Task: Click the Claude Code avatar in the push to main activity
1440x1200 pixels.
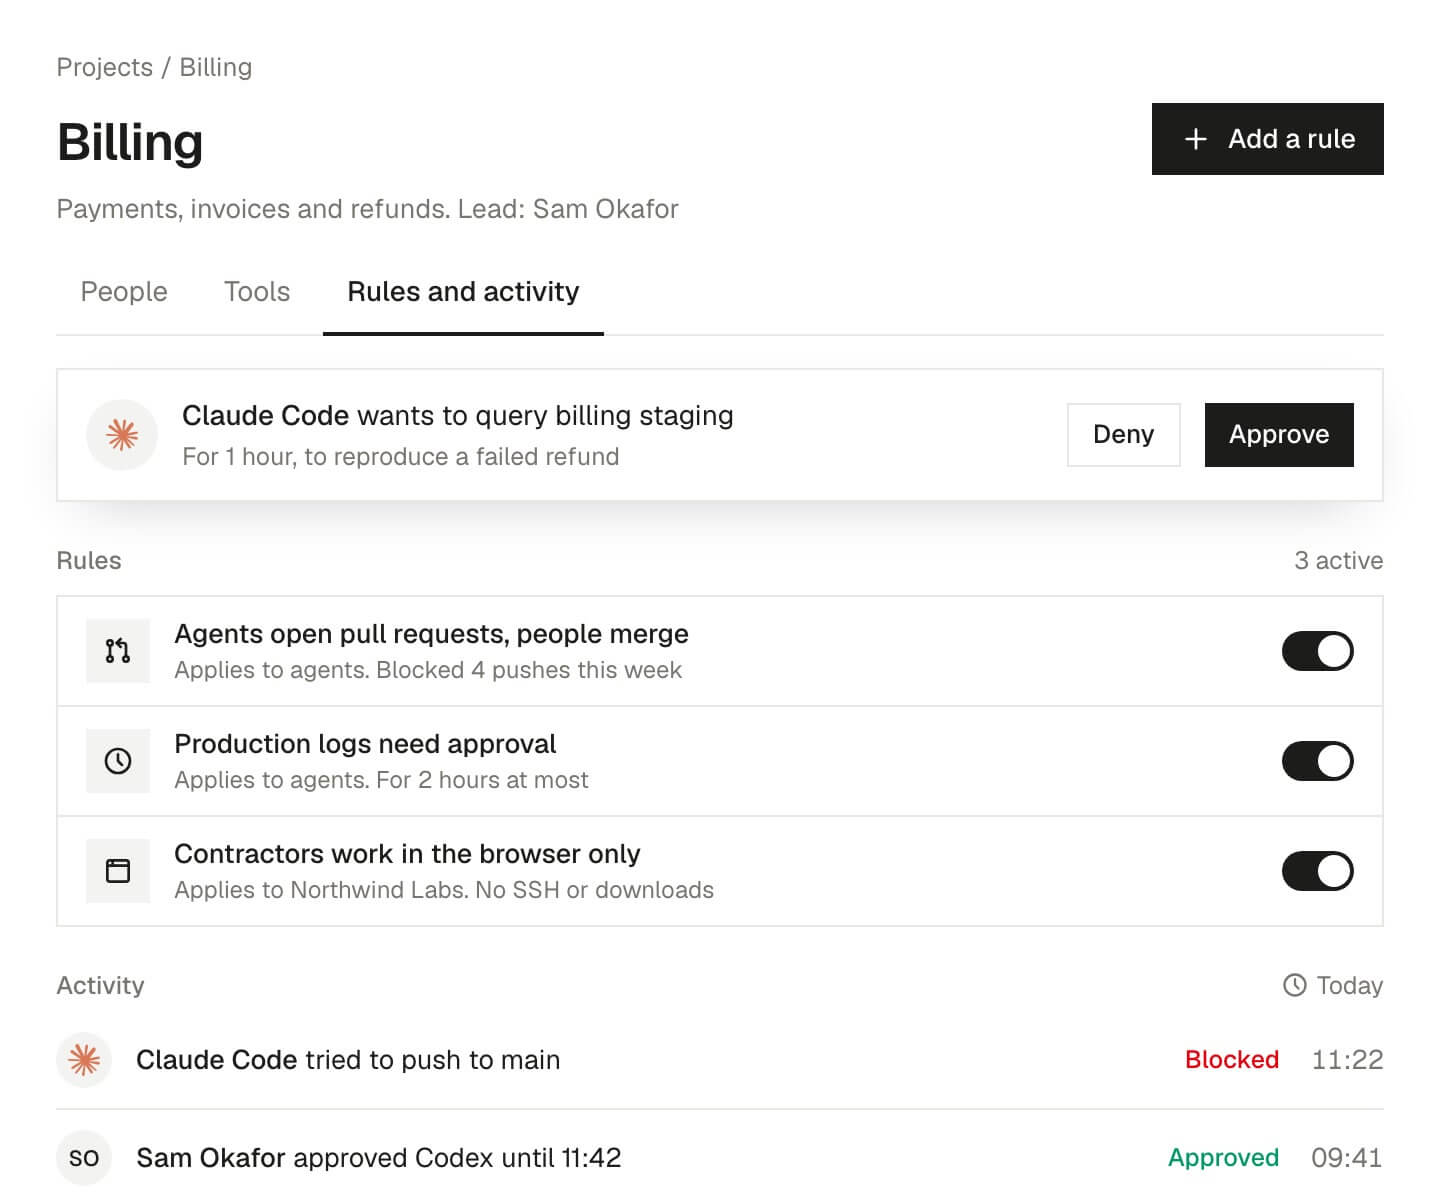Action: click(84, 1060)
